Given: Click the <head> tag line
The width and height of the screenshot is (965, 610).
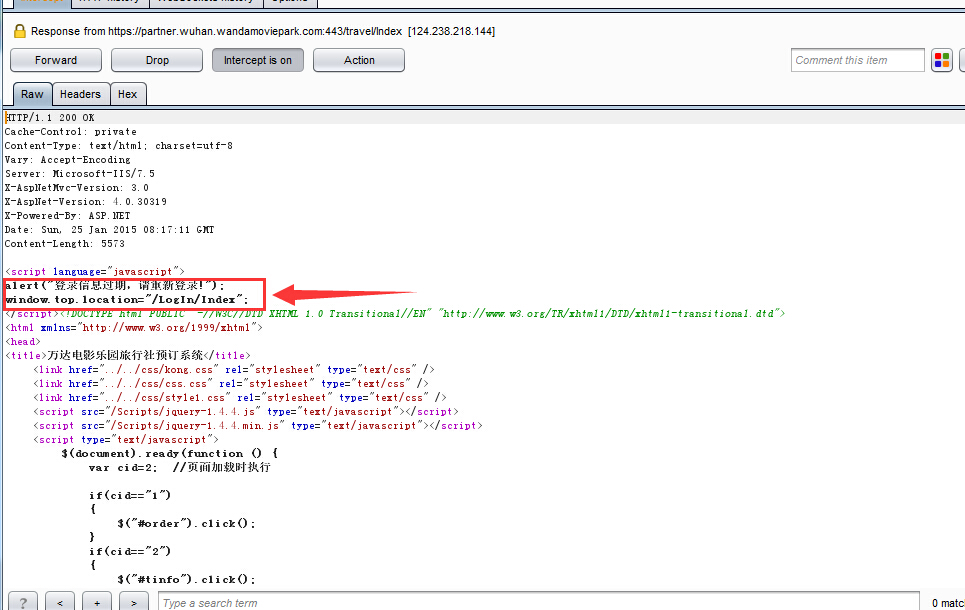Looking at the screenshot, I should 23,342.
